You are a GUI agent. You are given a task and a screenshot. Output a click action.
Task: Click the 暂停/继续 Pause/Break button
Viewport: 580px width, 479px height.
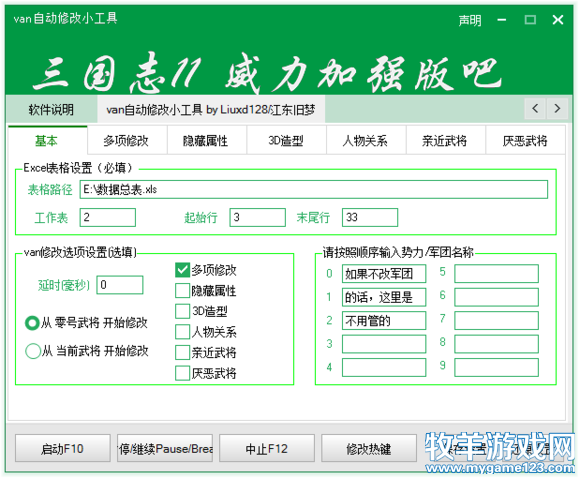click(165, 448)
